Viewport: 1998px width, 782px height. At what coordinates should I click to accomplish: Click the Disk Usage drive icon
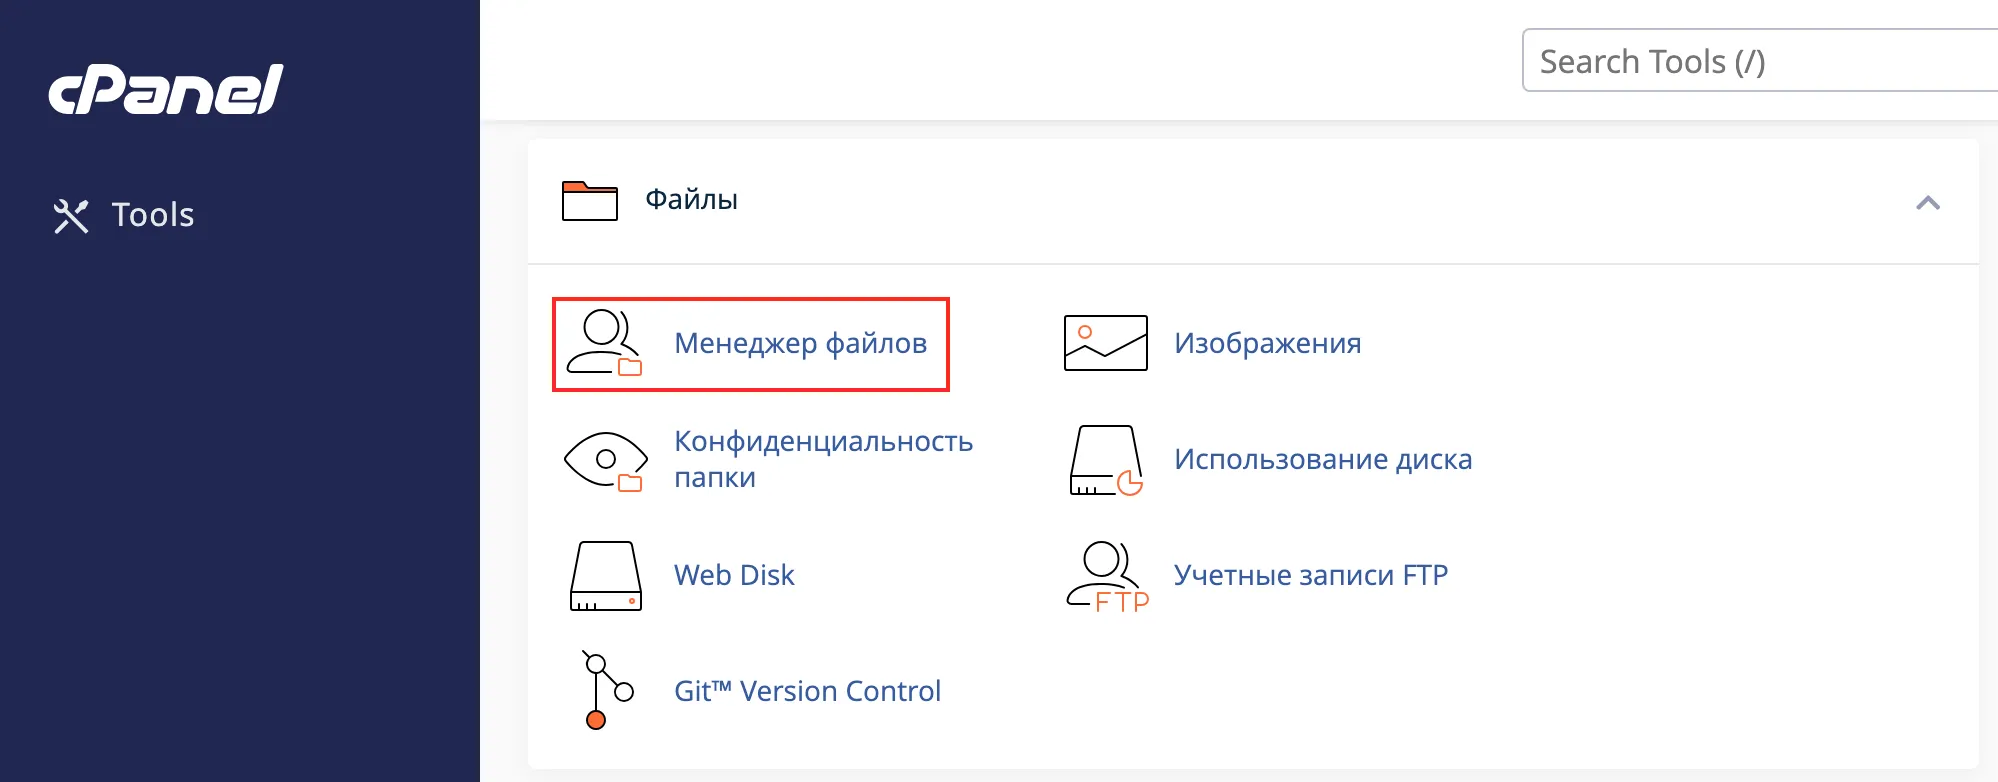pos(1105,460)
